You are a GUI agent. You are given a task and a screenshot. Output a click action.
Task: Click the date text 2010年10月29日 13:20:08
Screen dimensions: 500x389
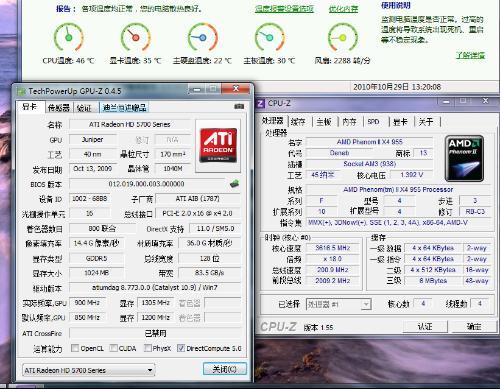click(x=397, y=87)
